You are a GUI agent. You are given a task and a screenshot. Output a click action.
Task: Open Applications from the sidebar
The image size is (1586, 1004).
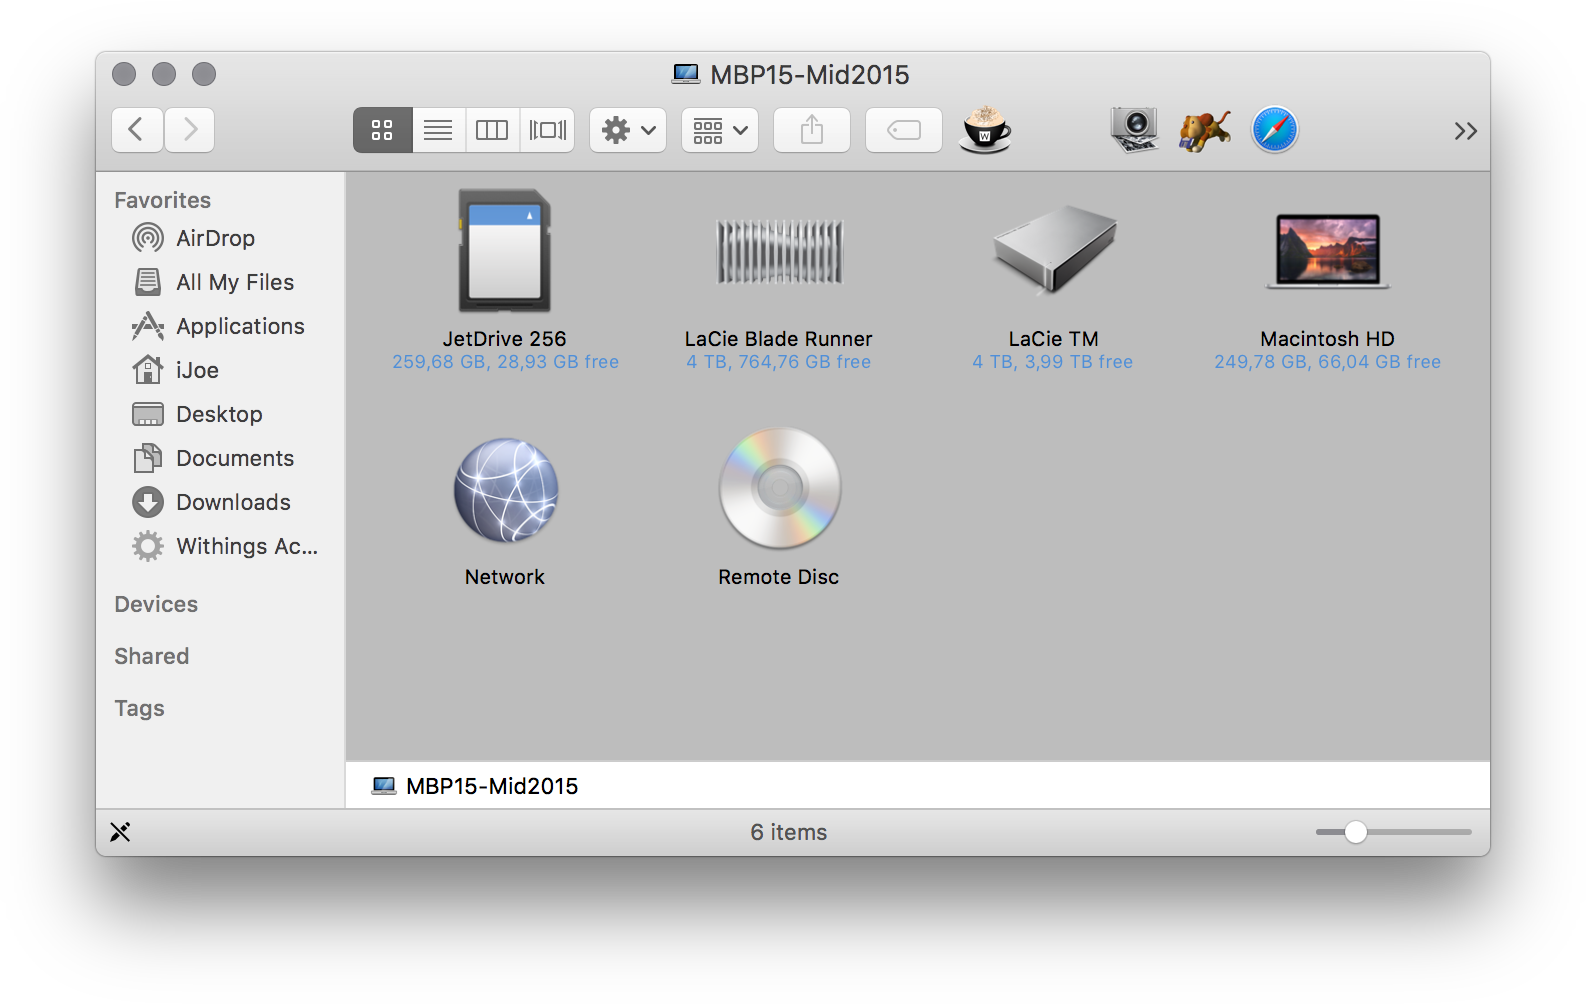click(x=240, y=326)
